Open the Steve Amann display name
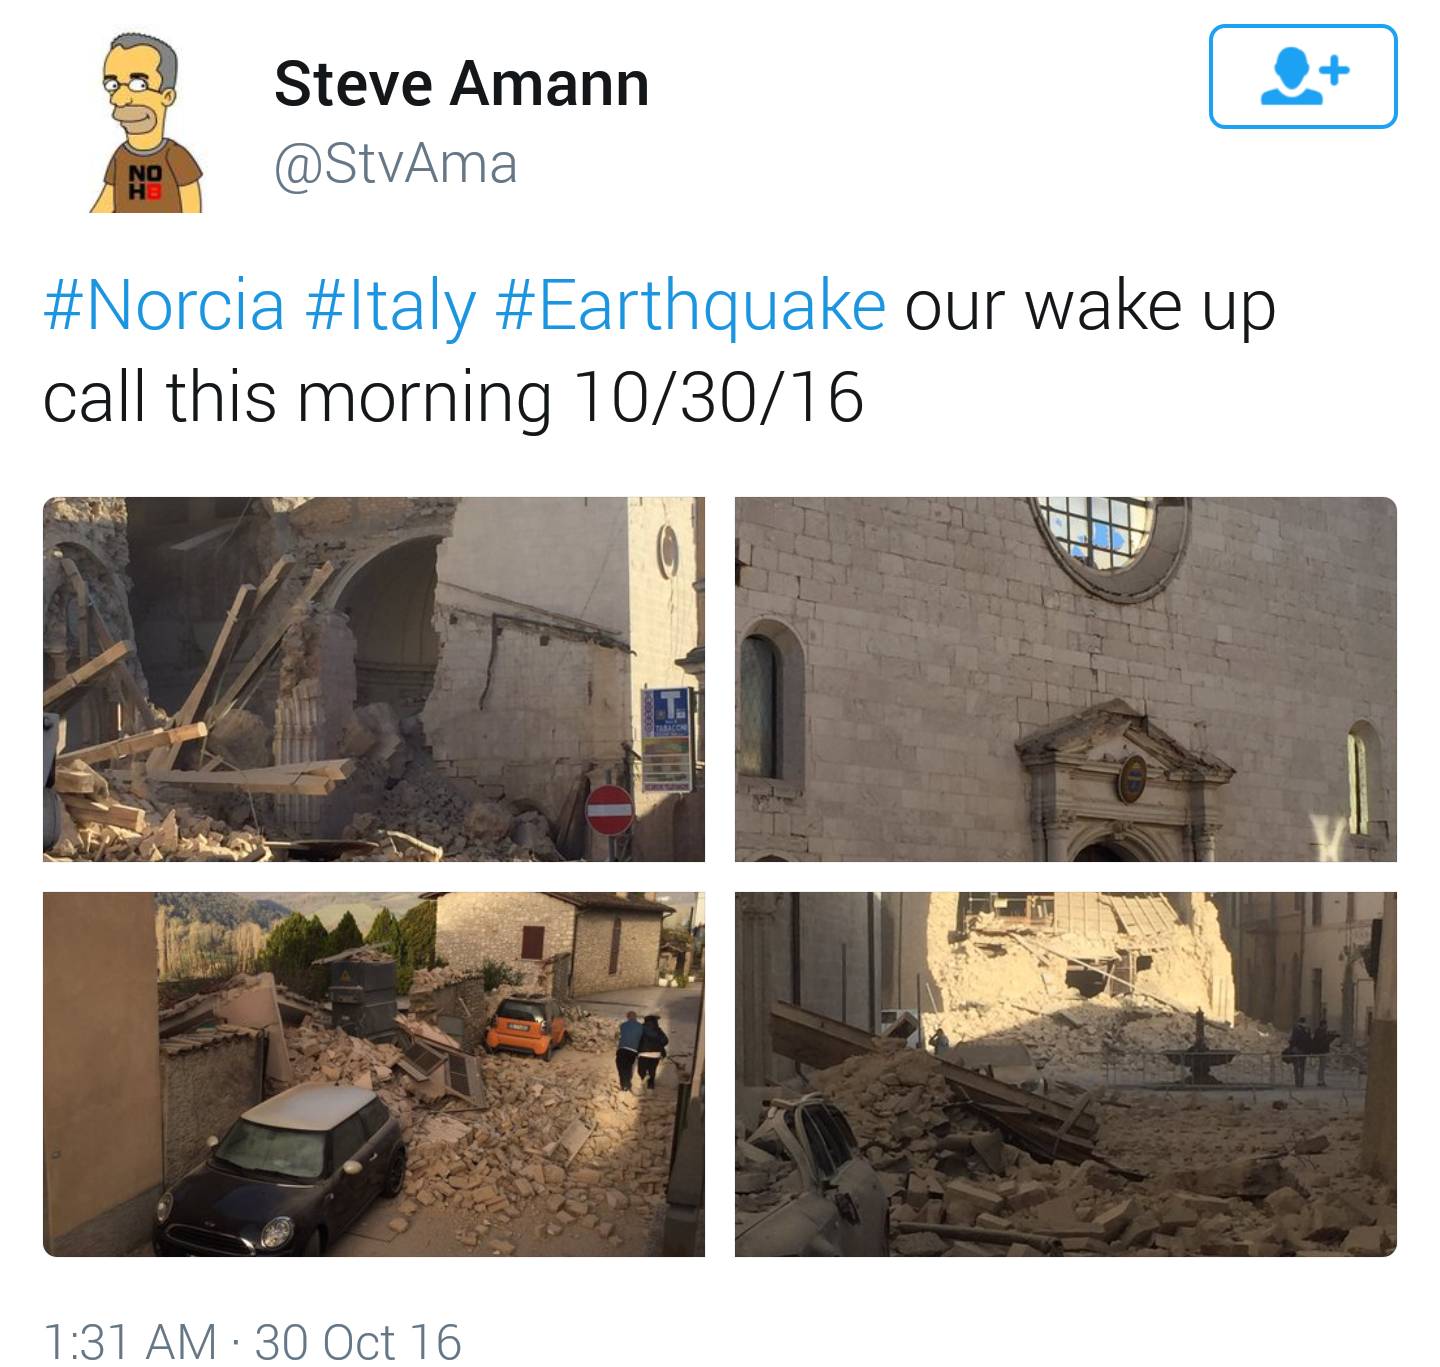Image resolution: width=1440 pixels, height=1367 pixels. pyautogui.click(x=462, y=83)
